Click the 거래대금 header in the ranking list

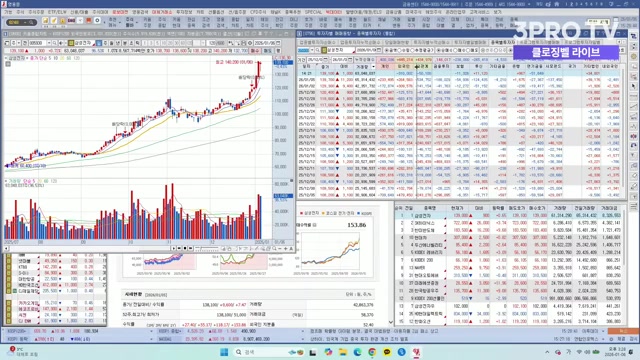(609, 208)
